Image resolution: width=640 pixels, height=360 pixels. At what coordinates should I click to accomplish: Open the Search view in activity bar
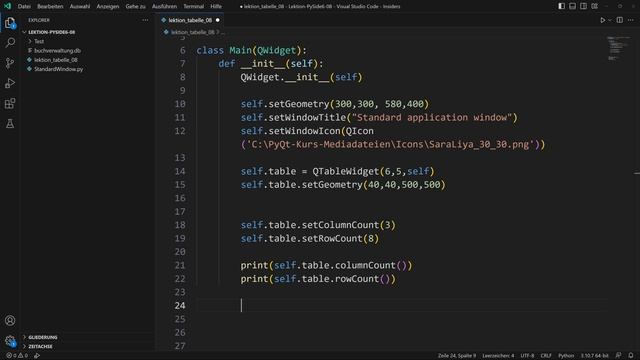point(10,42)
